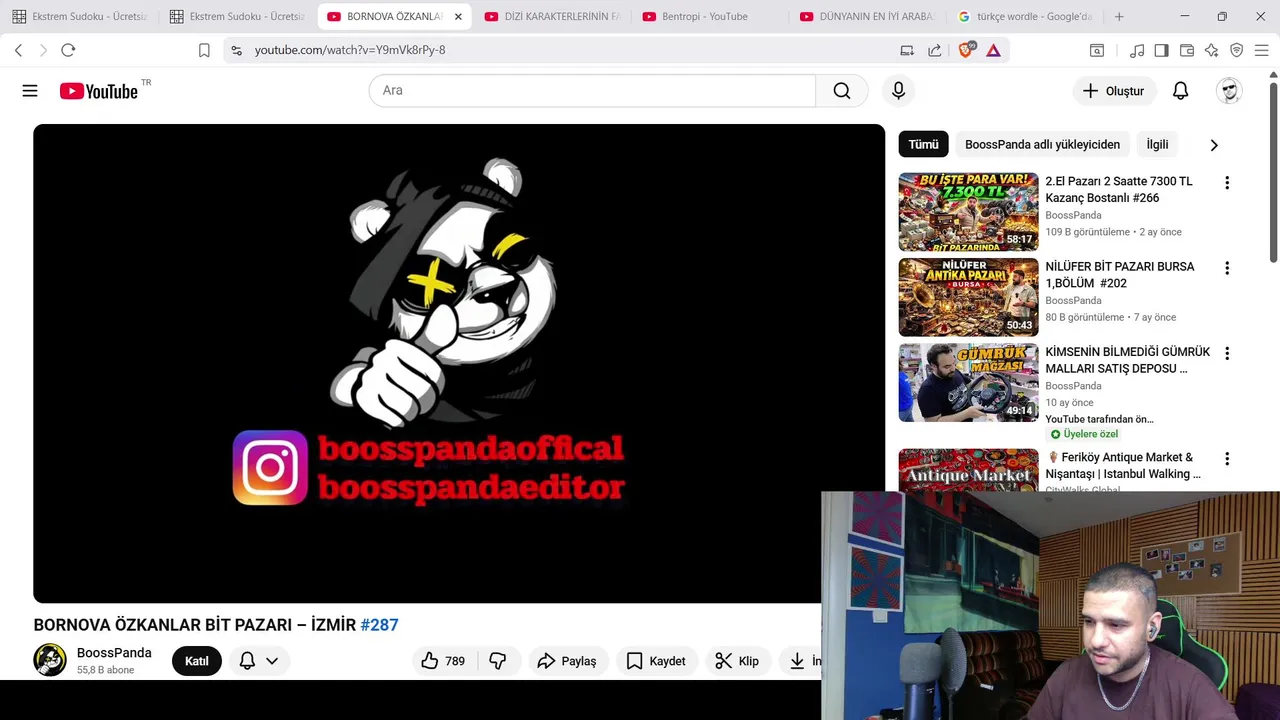Viewport: 1280px width, 720px height.
Task: Open options for 2.El Pazarı video
Action: [x=1227, y=183]
